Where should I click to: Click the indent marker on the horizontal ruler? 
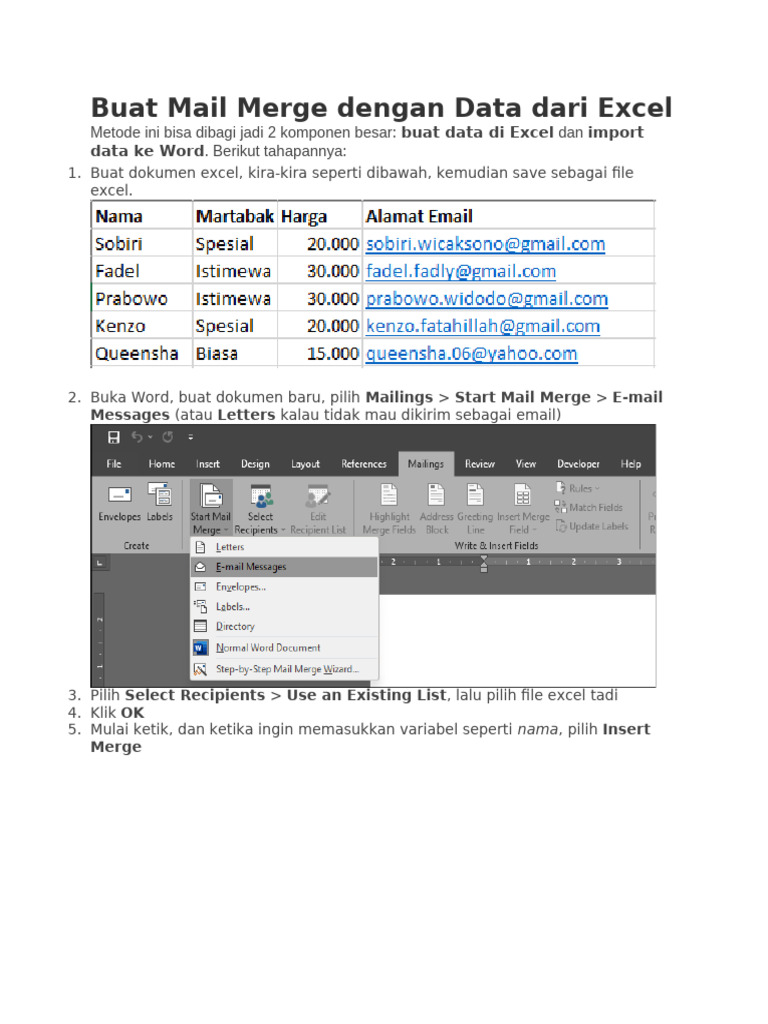(484, 564)
